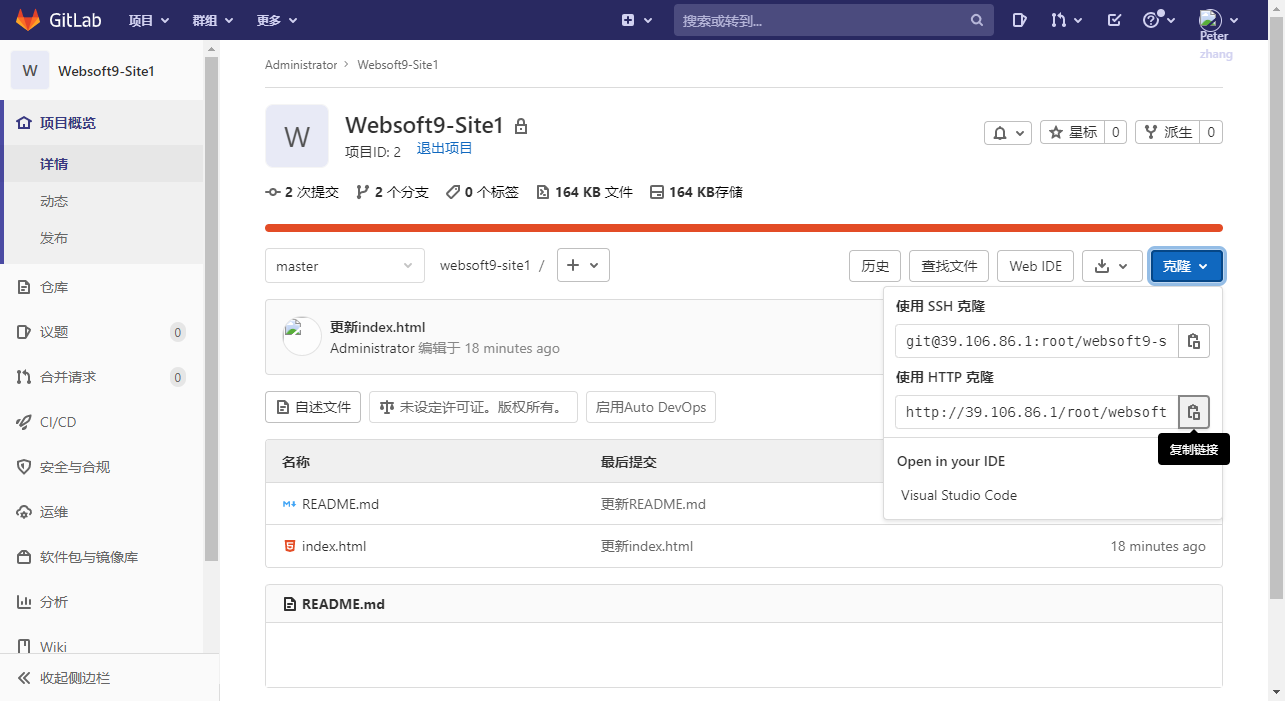Copy the HTTP clone URL
The image size is (1285, 701).
[x=1194, y=412]
